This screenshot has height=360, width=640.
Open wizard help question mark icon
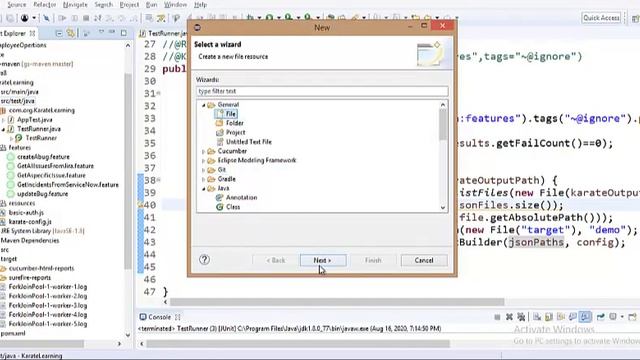204,260
